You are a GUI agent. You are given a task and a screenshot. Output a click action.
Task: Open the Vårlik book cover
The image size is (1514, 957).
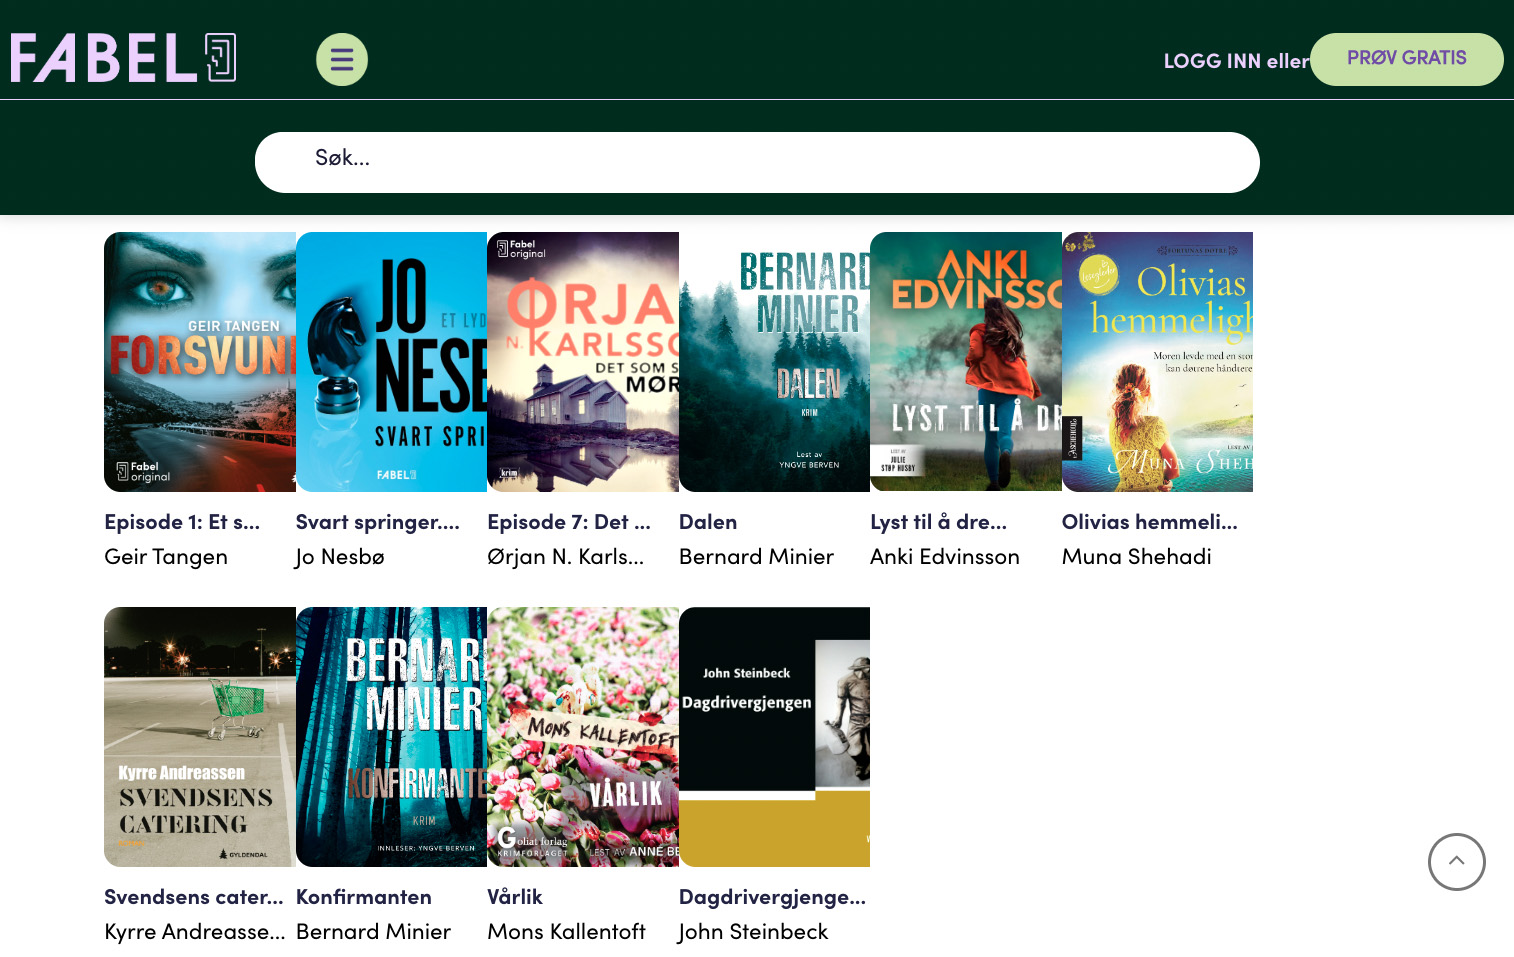[x=583, y=737]
